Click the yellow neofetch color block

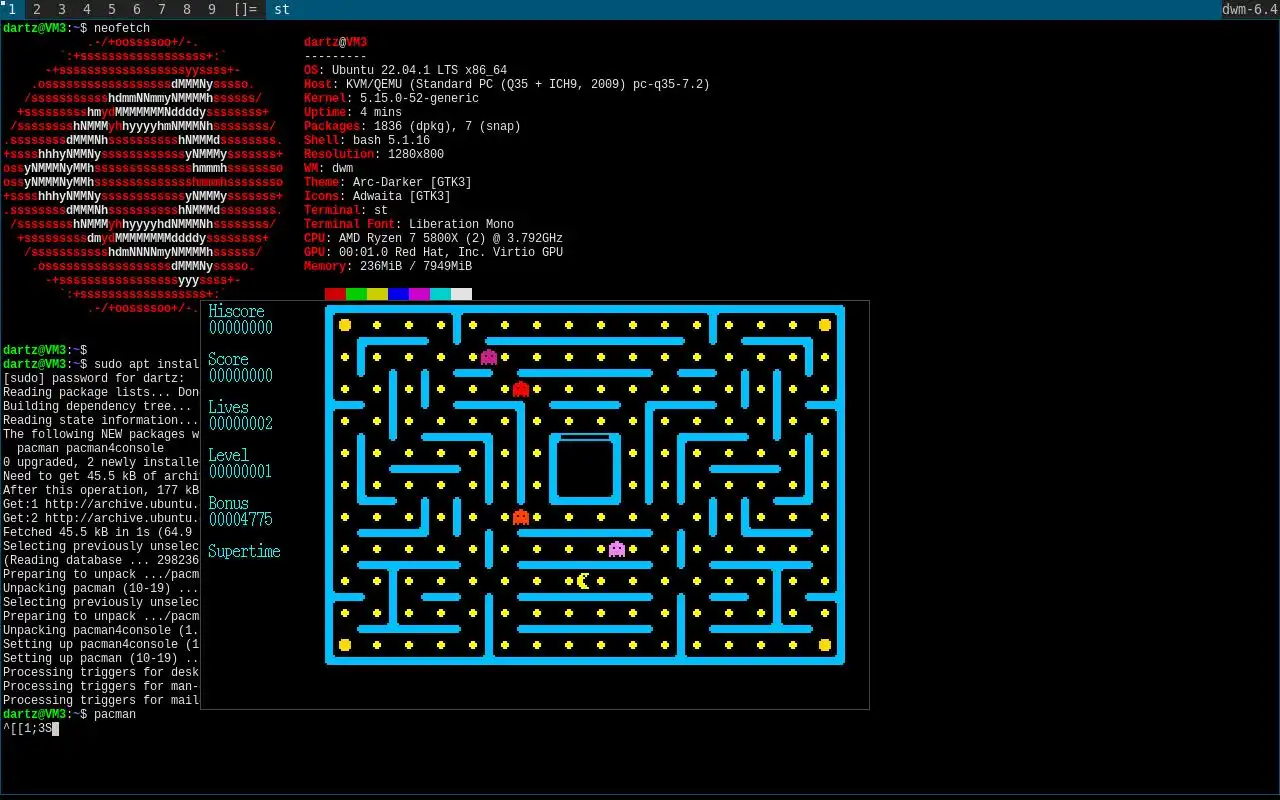point(377,294)
